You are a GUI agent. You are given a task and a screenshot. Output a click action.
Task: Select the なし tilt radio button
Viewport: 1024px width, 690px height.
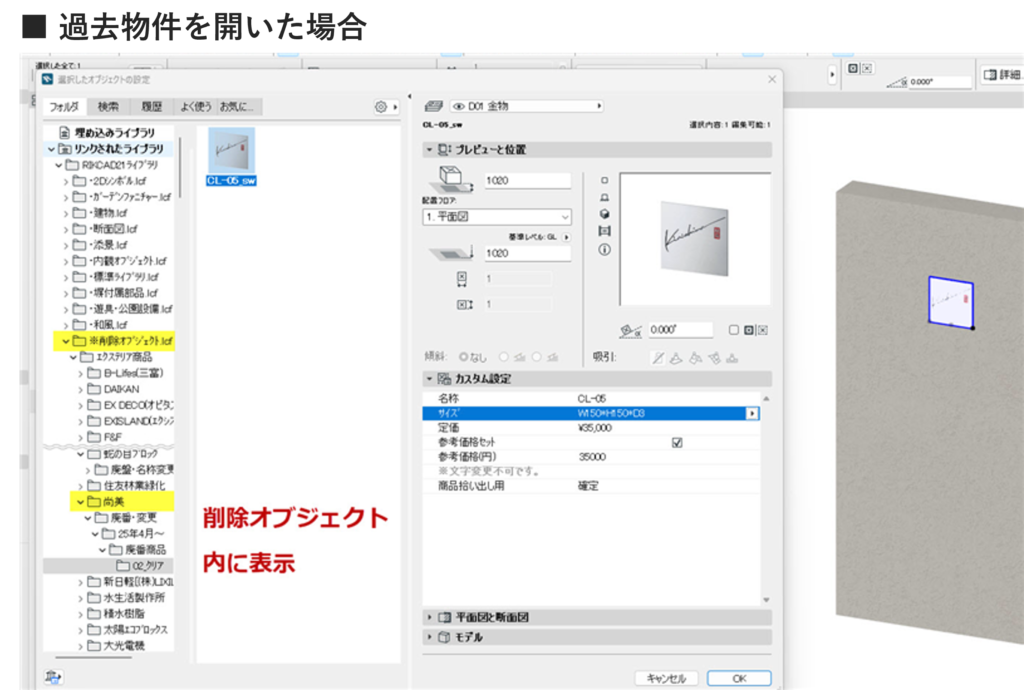pyautogui.click(x=464, y=357)
